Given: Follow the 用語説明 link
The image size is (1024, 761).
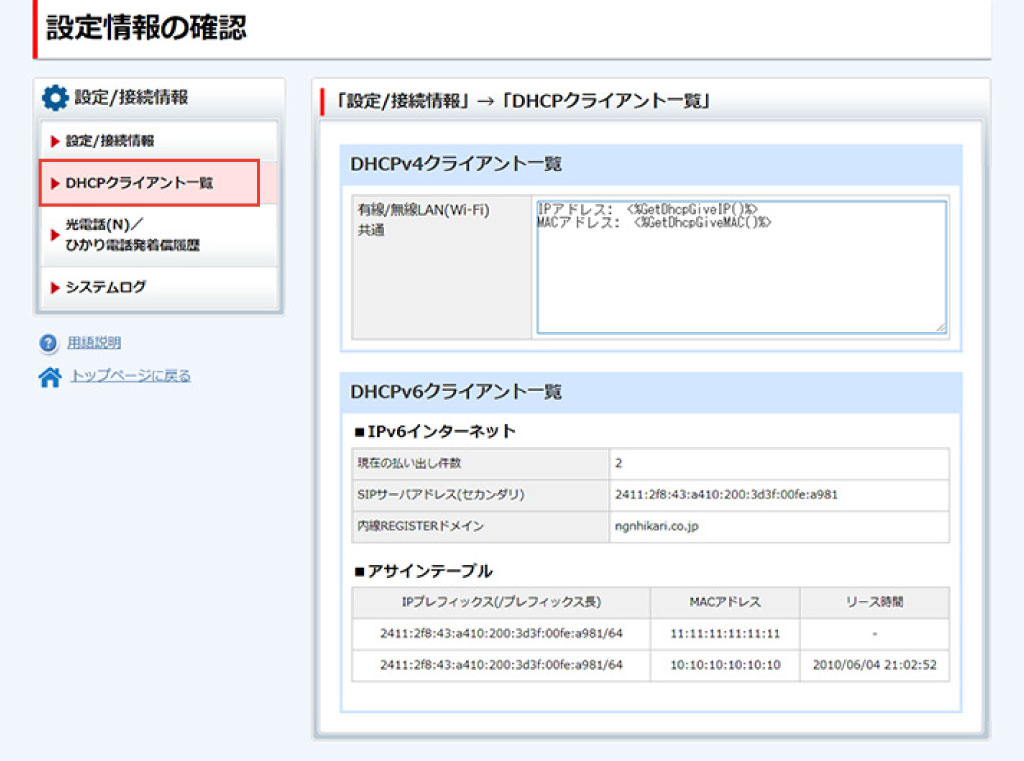Looking at the screenshot, I should [x=94, y=343].
